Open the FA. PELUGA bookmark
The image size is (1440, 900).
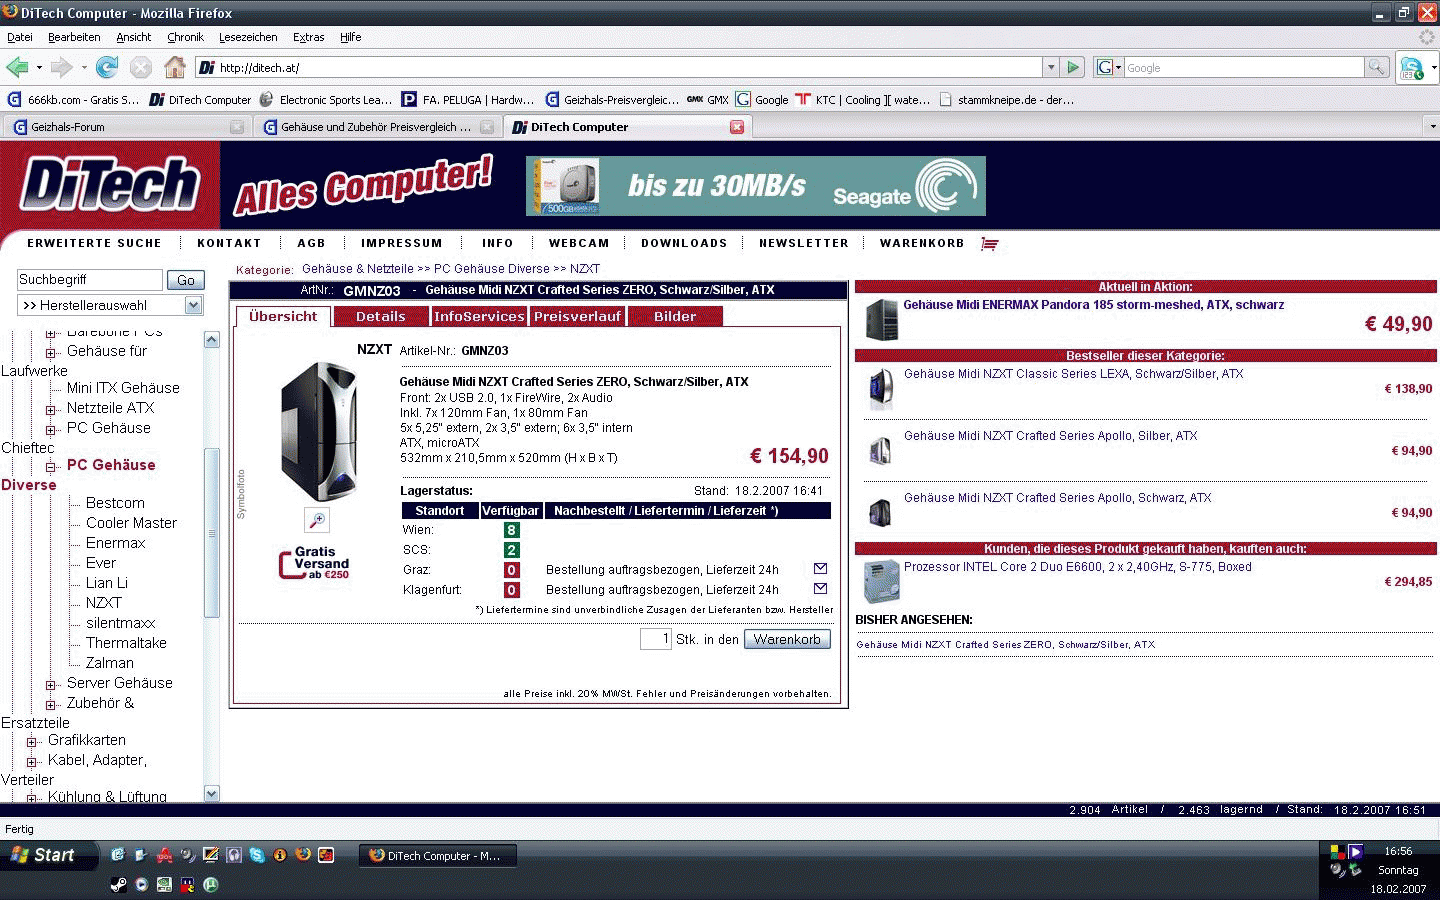click(468, 100)
